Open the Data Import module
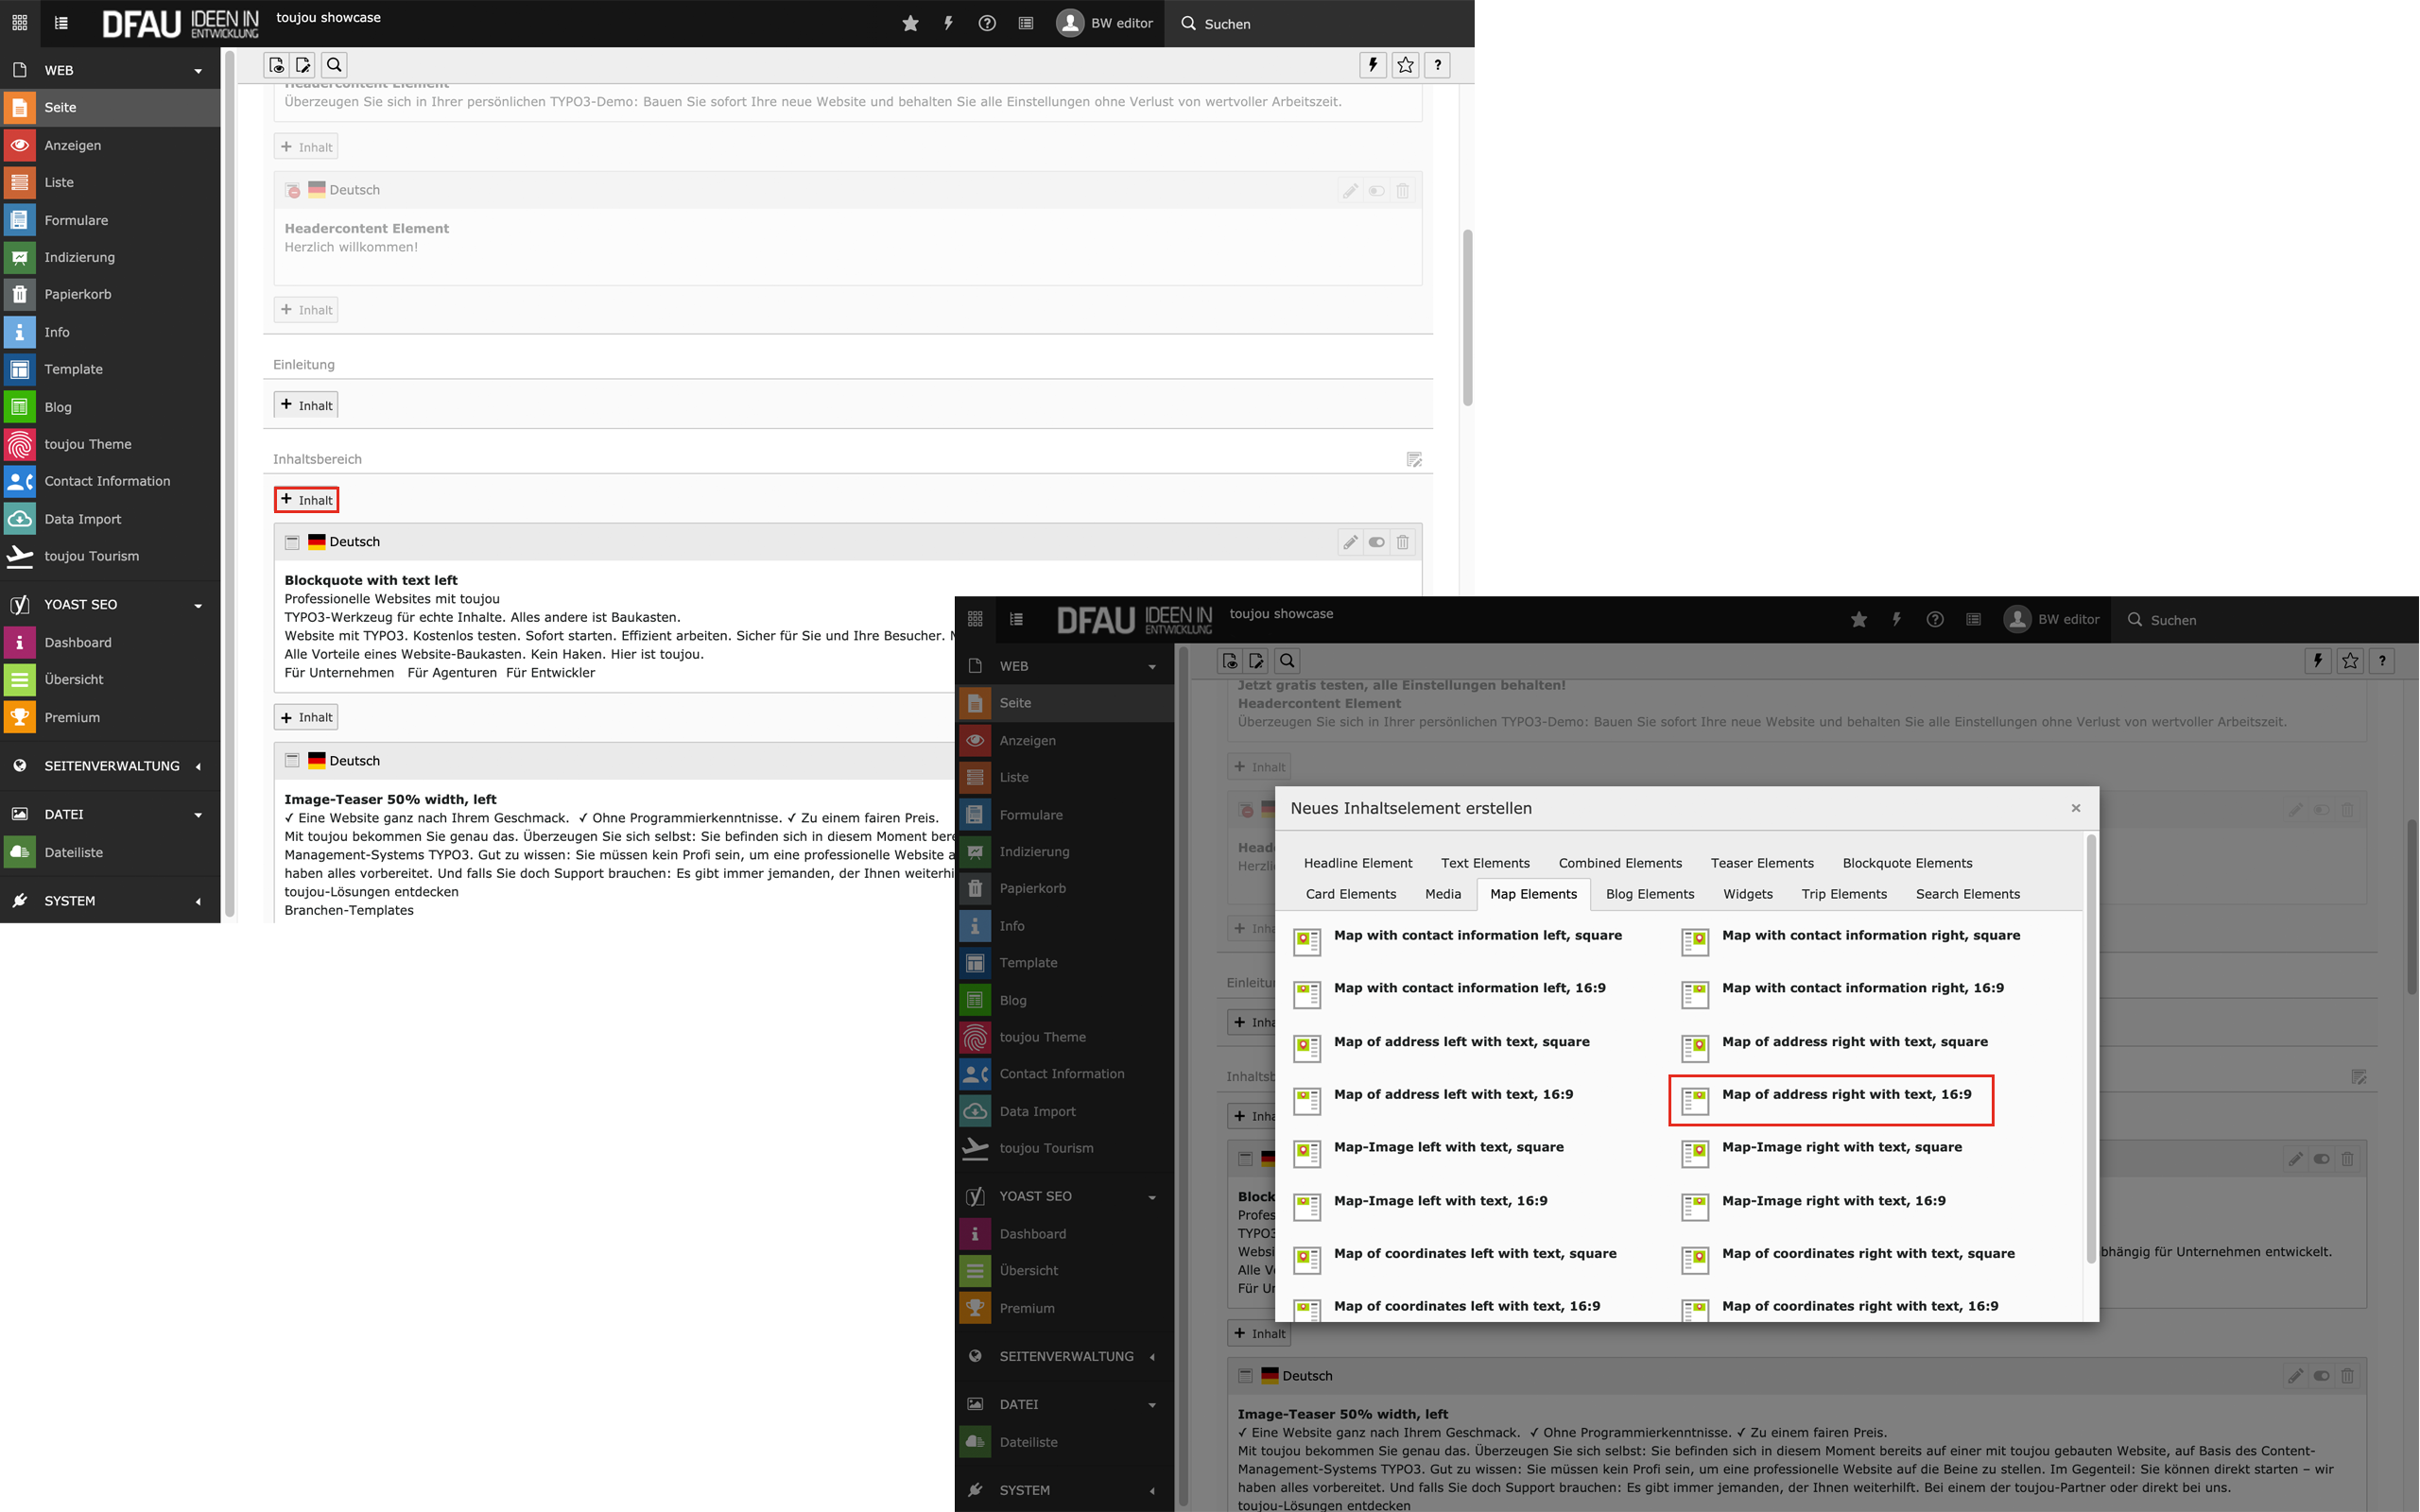This screenshot has width=2420, height=1512. [82, 519]
